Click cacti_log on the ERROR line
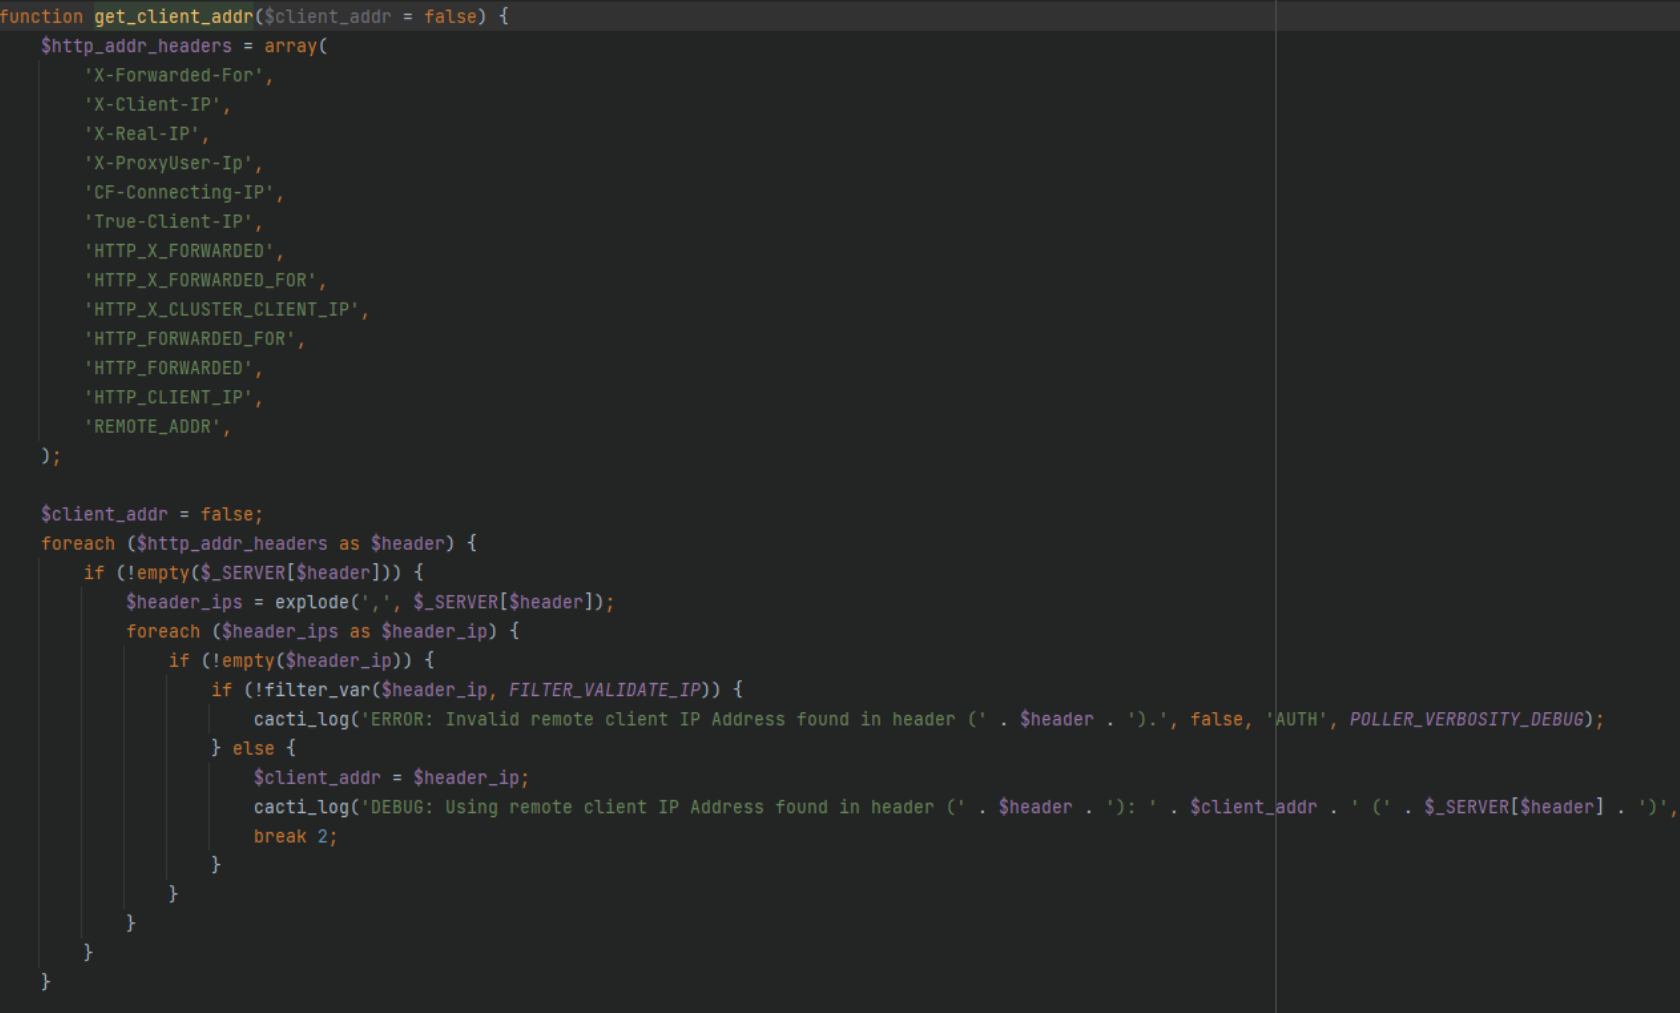 tap(301, 719)
